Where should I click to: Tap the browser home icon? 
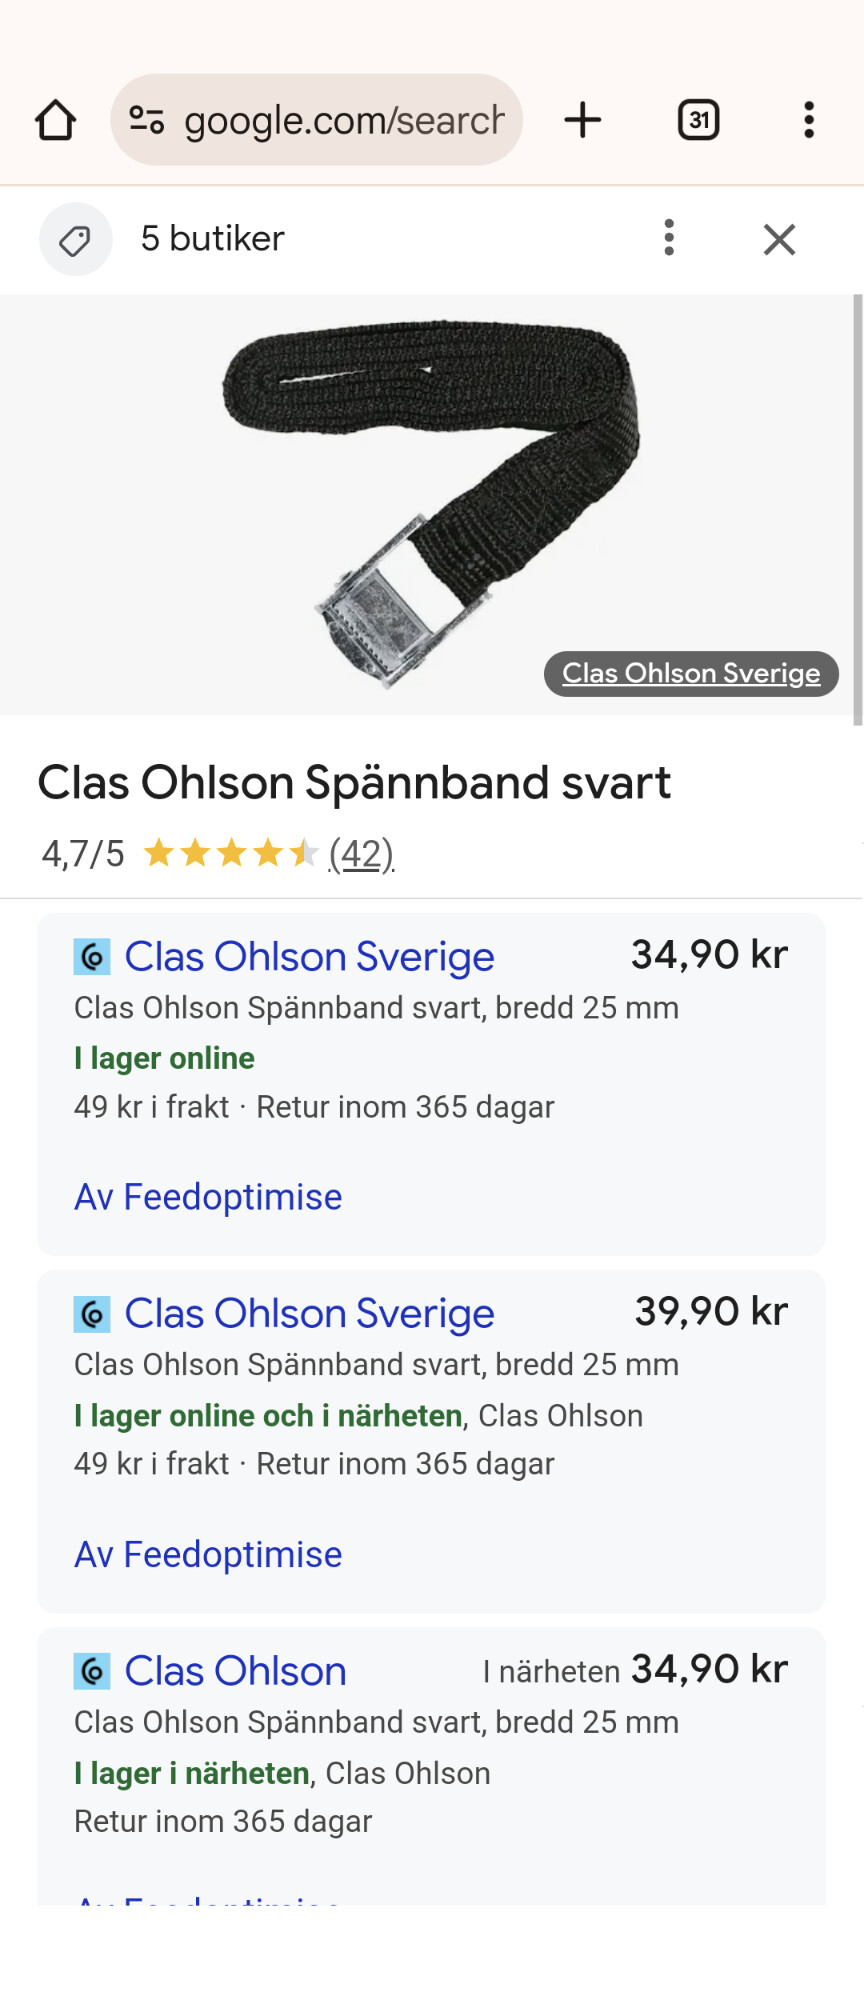click(x=56, y=120)
